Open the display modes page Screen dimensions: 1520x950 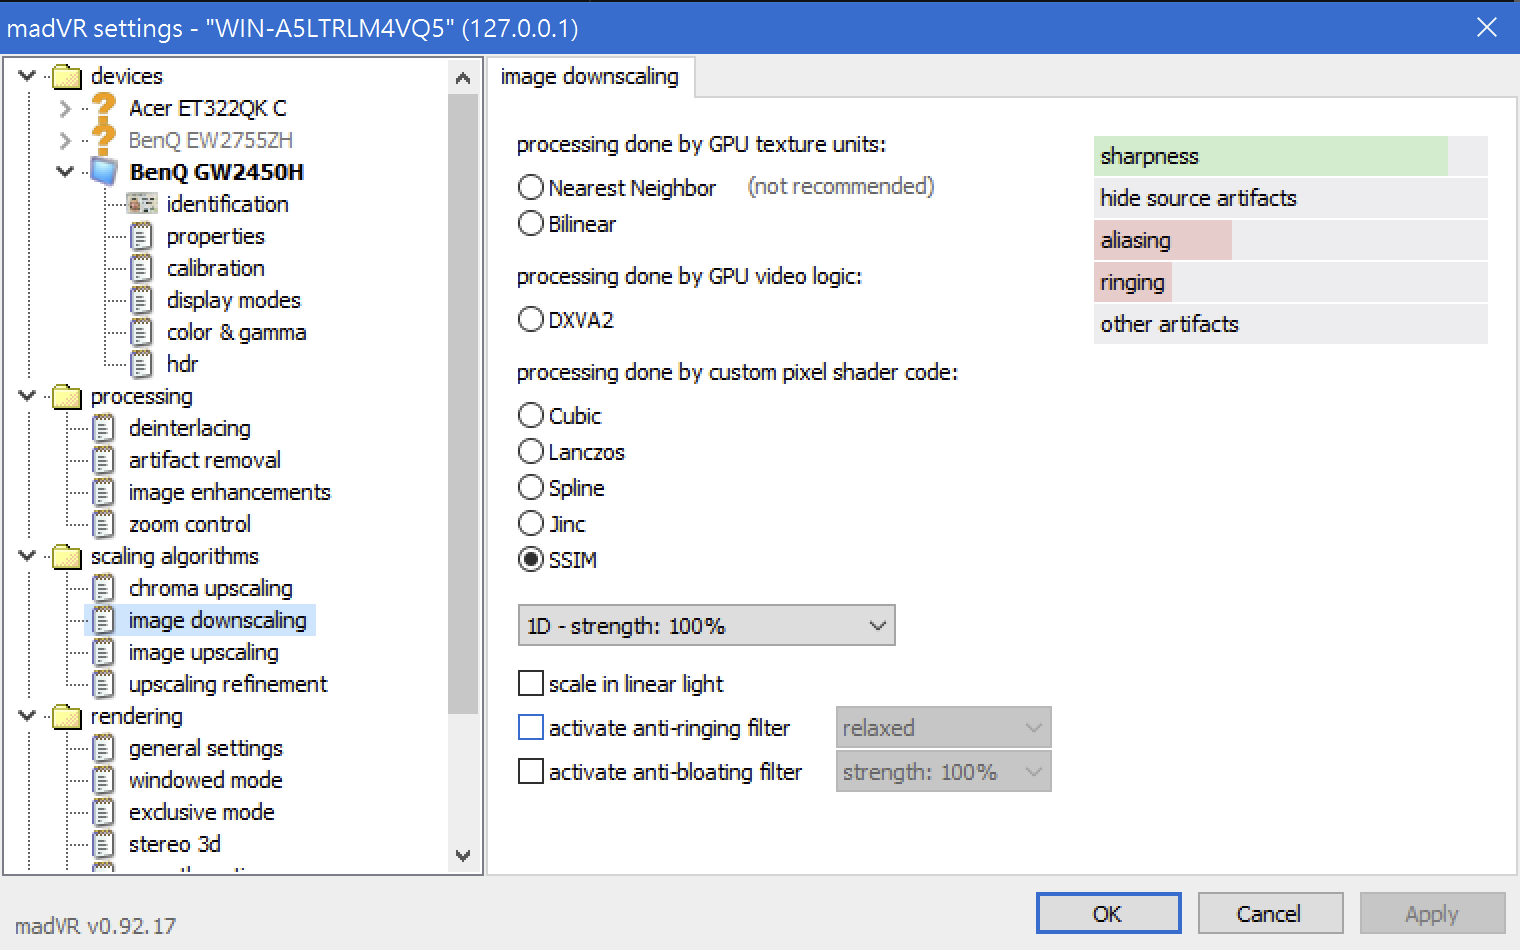point(234,300)
